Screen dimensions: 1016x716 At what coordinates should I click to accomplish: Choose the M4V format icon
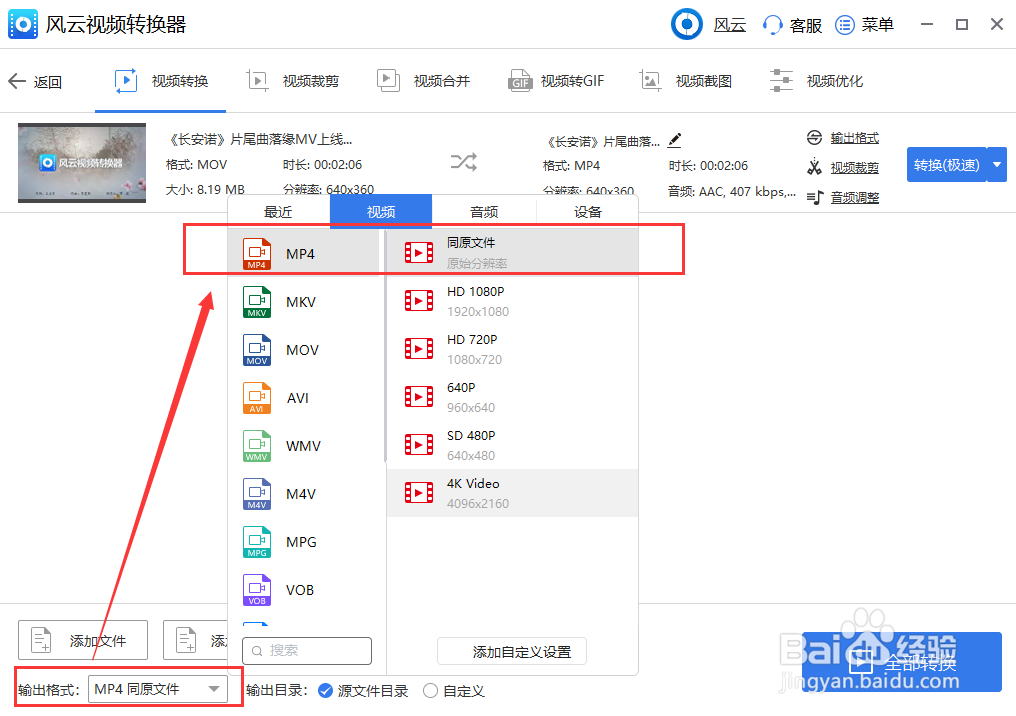257,494
